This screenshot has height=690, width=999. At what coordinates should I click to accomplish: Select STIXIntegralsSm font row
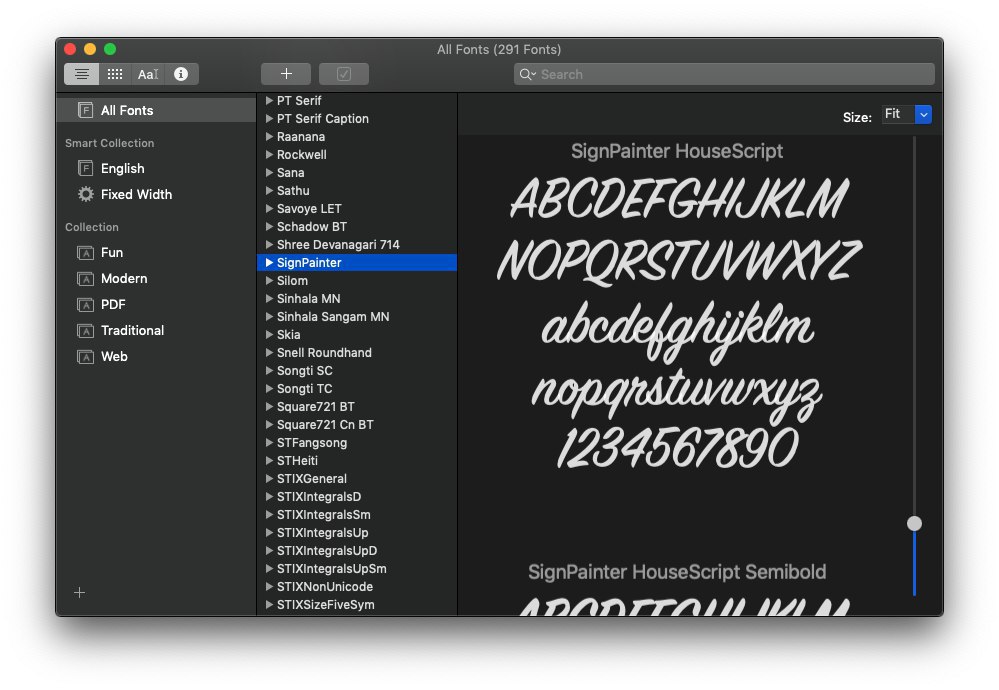(357, 514)
